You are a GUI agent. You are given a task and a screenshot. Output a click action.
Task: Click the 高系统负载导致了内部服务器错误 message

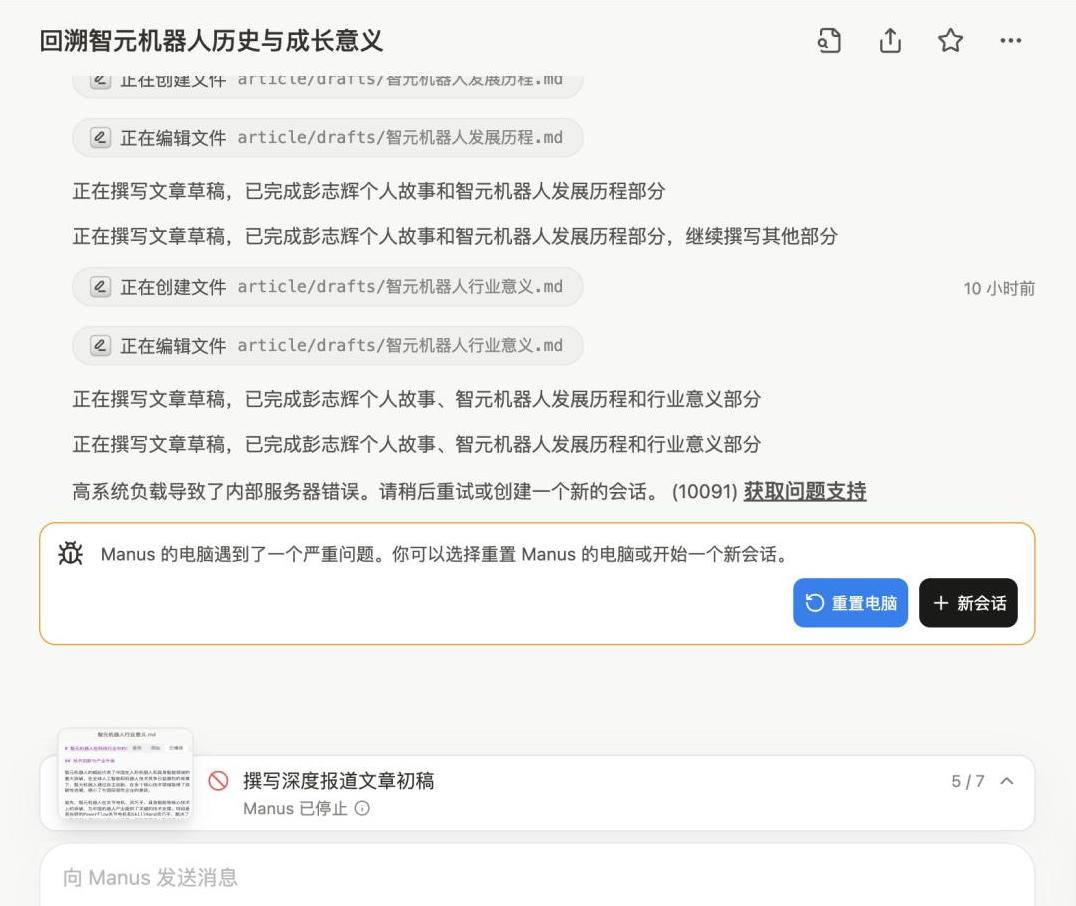click(367, 491)
